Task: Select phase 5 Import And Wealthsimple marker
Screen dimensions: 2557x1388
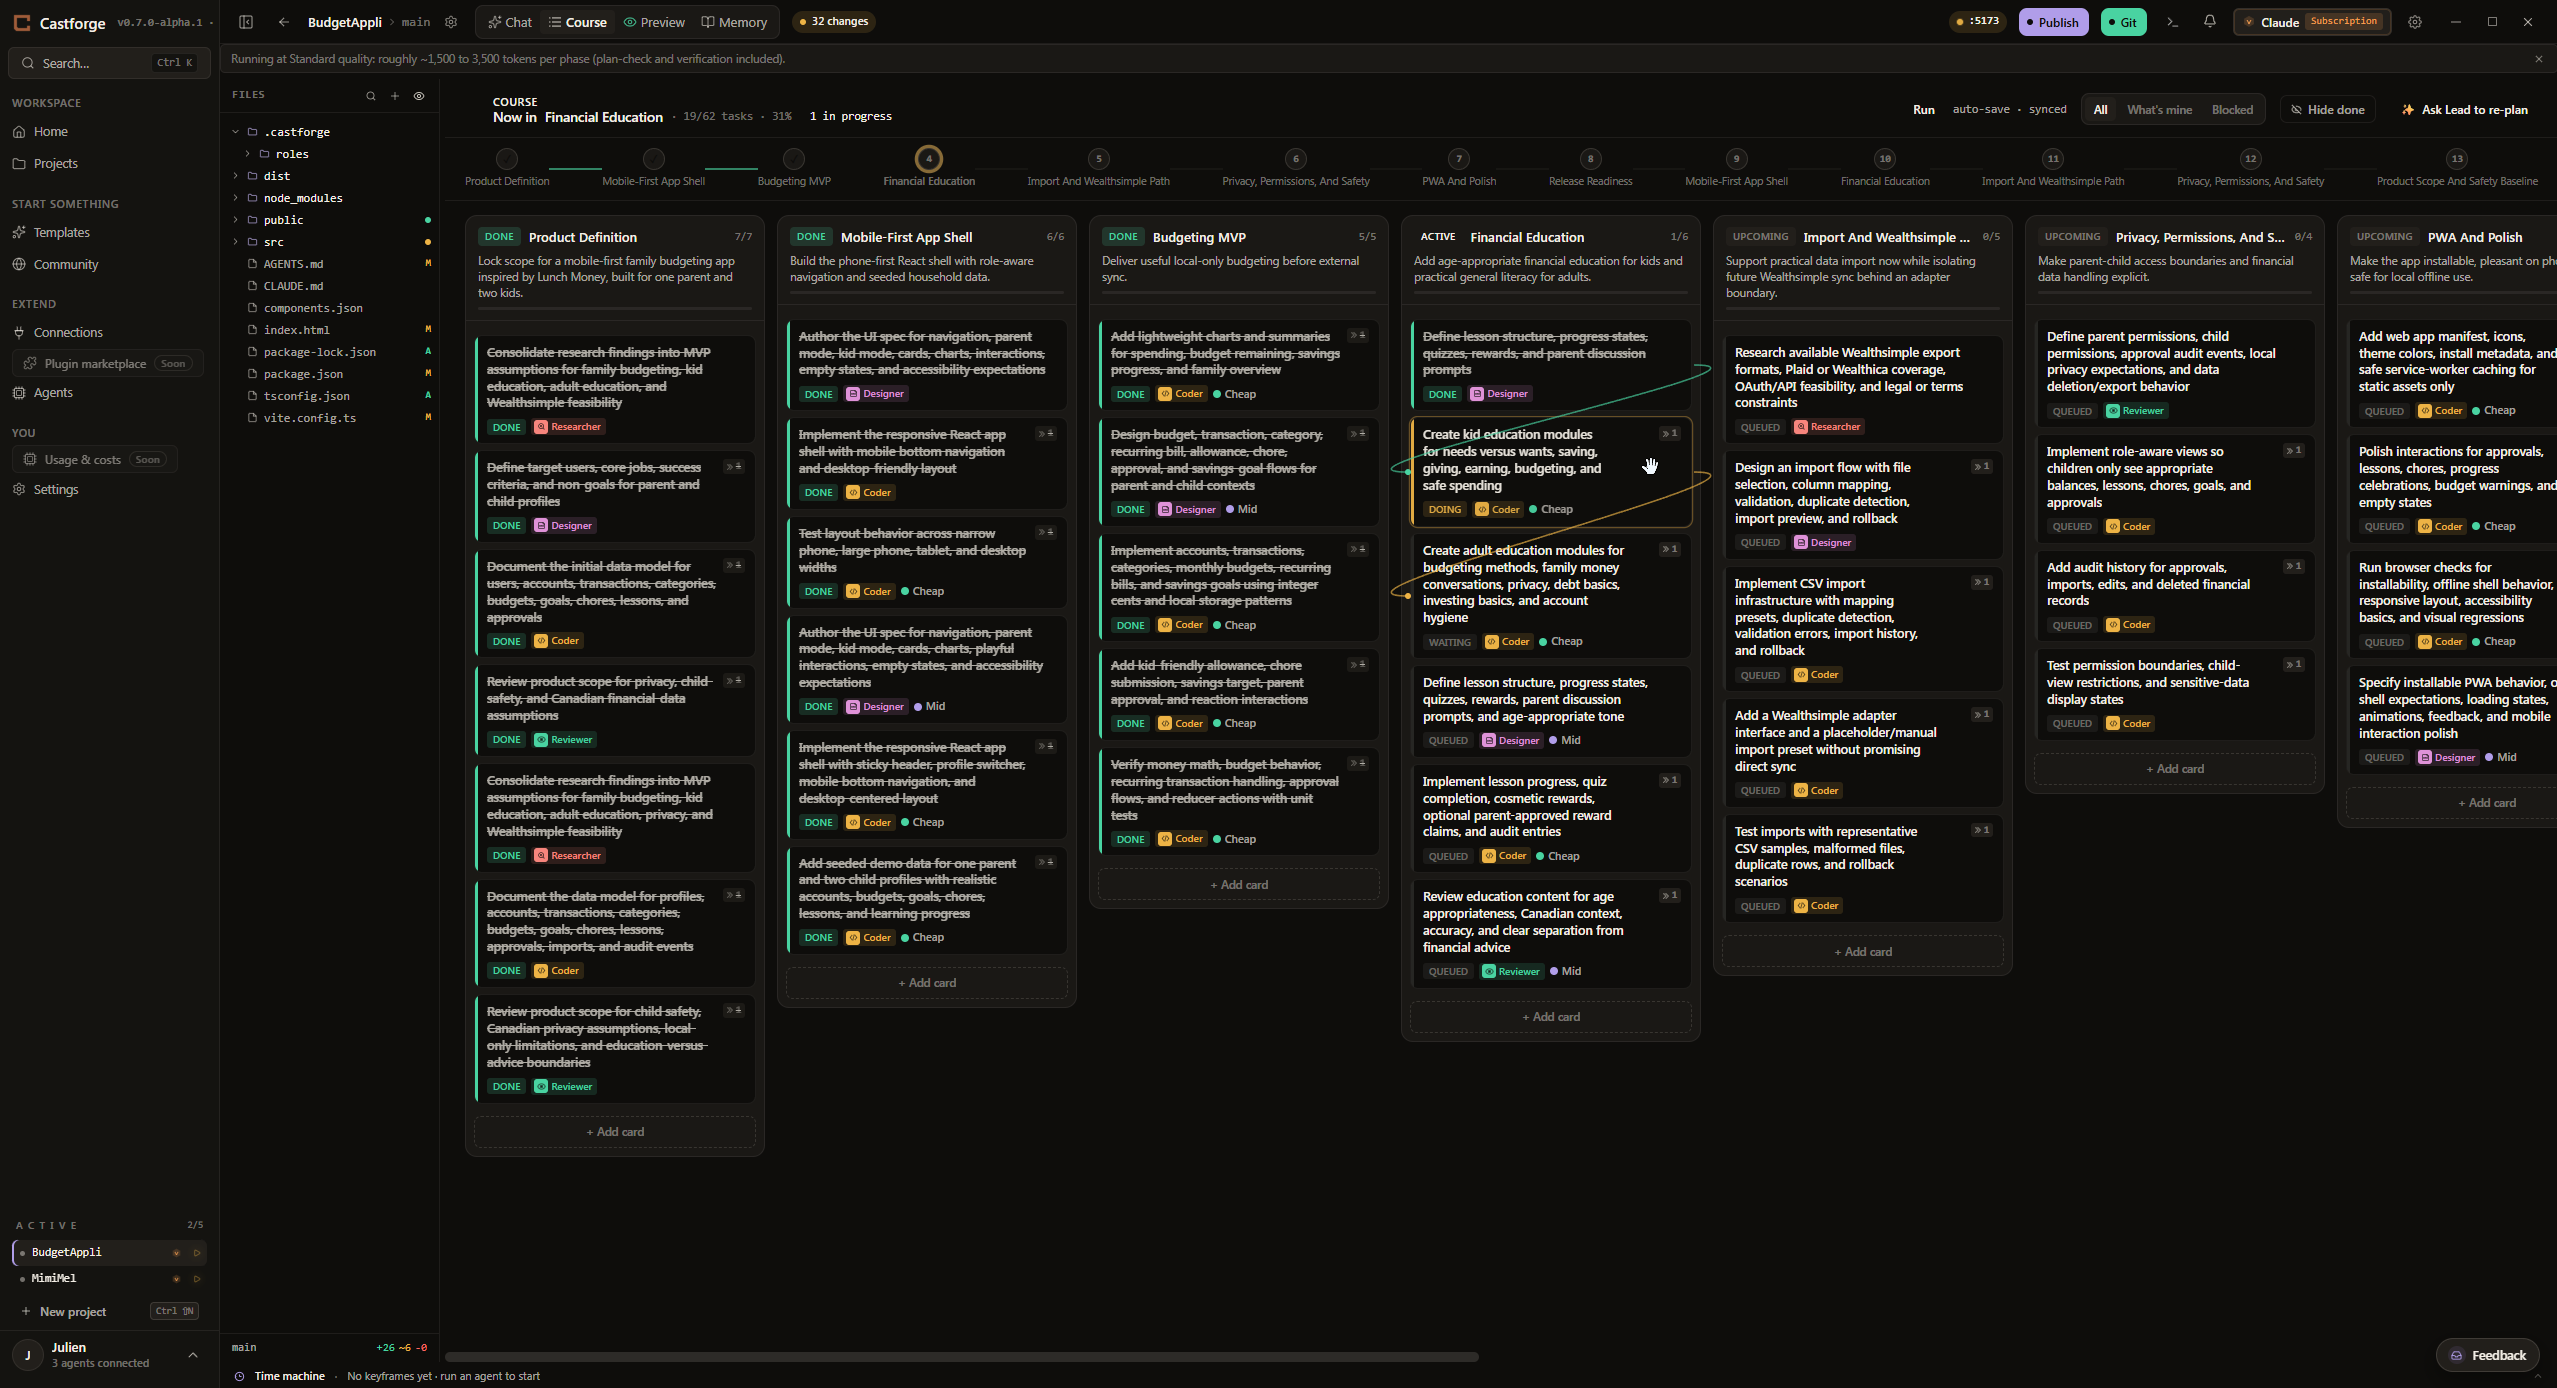Action: click(x=1098, y=159)
